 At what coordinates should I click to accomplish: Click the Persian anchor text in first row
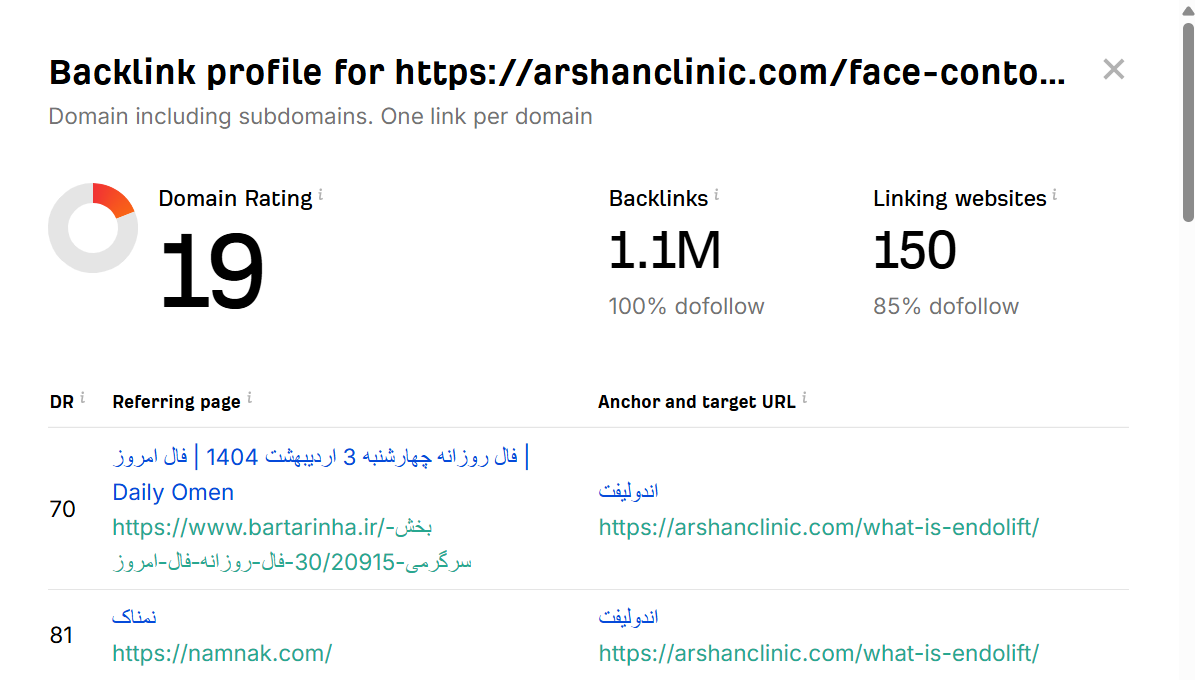[x=628, y=490]
